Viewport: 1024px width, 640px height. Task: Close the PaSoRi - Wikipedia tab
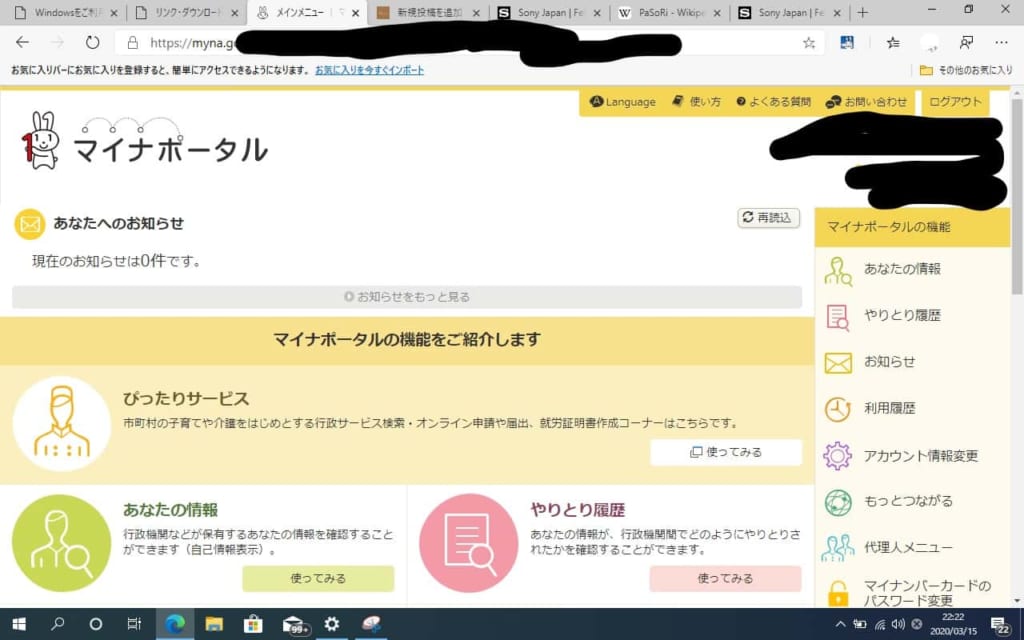717,13
